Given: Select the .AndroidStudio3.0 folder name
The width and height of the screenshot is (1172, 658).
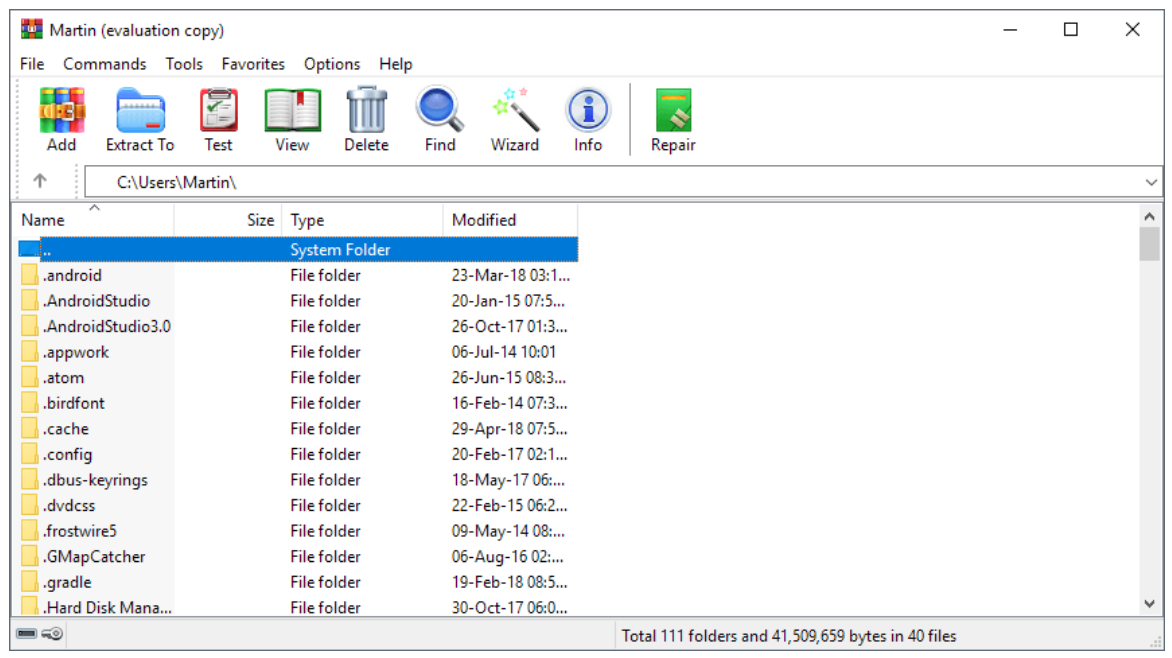Looking at the screenshot, I should pos(107,326).
